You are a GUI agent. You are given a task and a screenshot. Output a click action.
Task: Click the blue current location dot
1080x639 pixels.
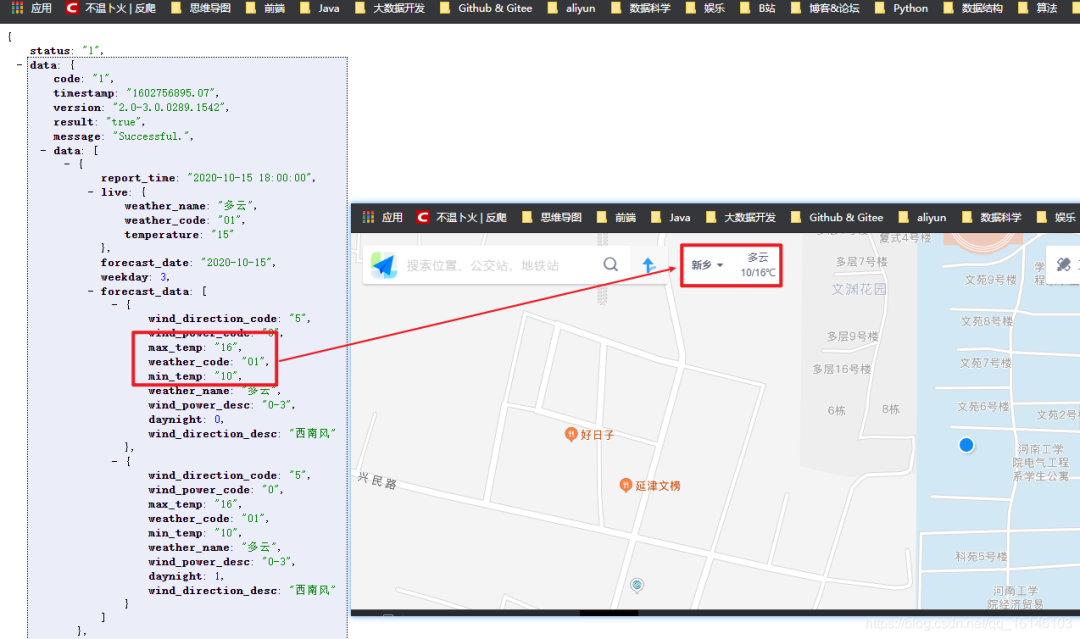[x=966, y=446]
